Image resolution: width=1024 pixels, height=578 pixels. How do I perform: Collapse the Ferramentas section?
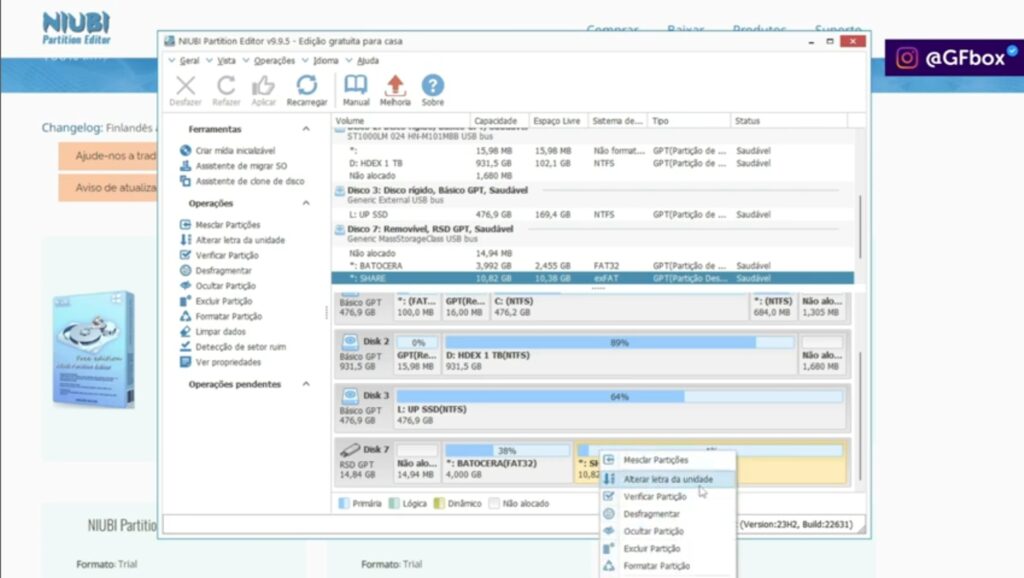coord(306,129)
